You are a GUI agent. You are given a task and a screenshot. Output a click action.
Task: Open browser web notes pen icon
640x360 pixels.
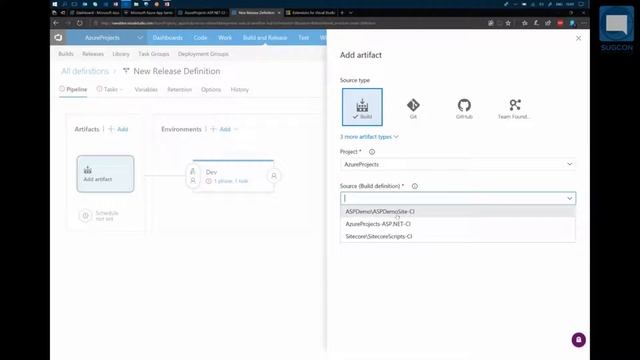click(536, 23)
